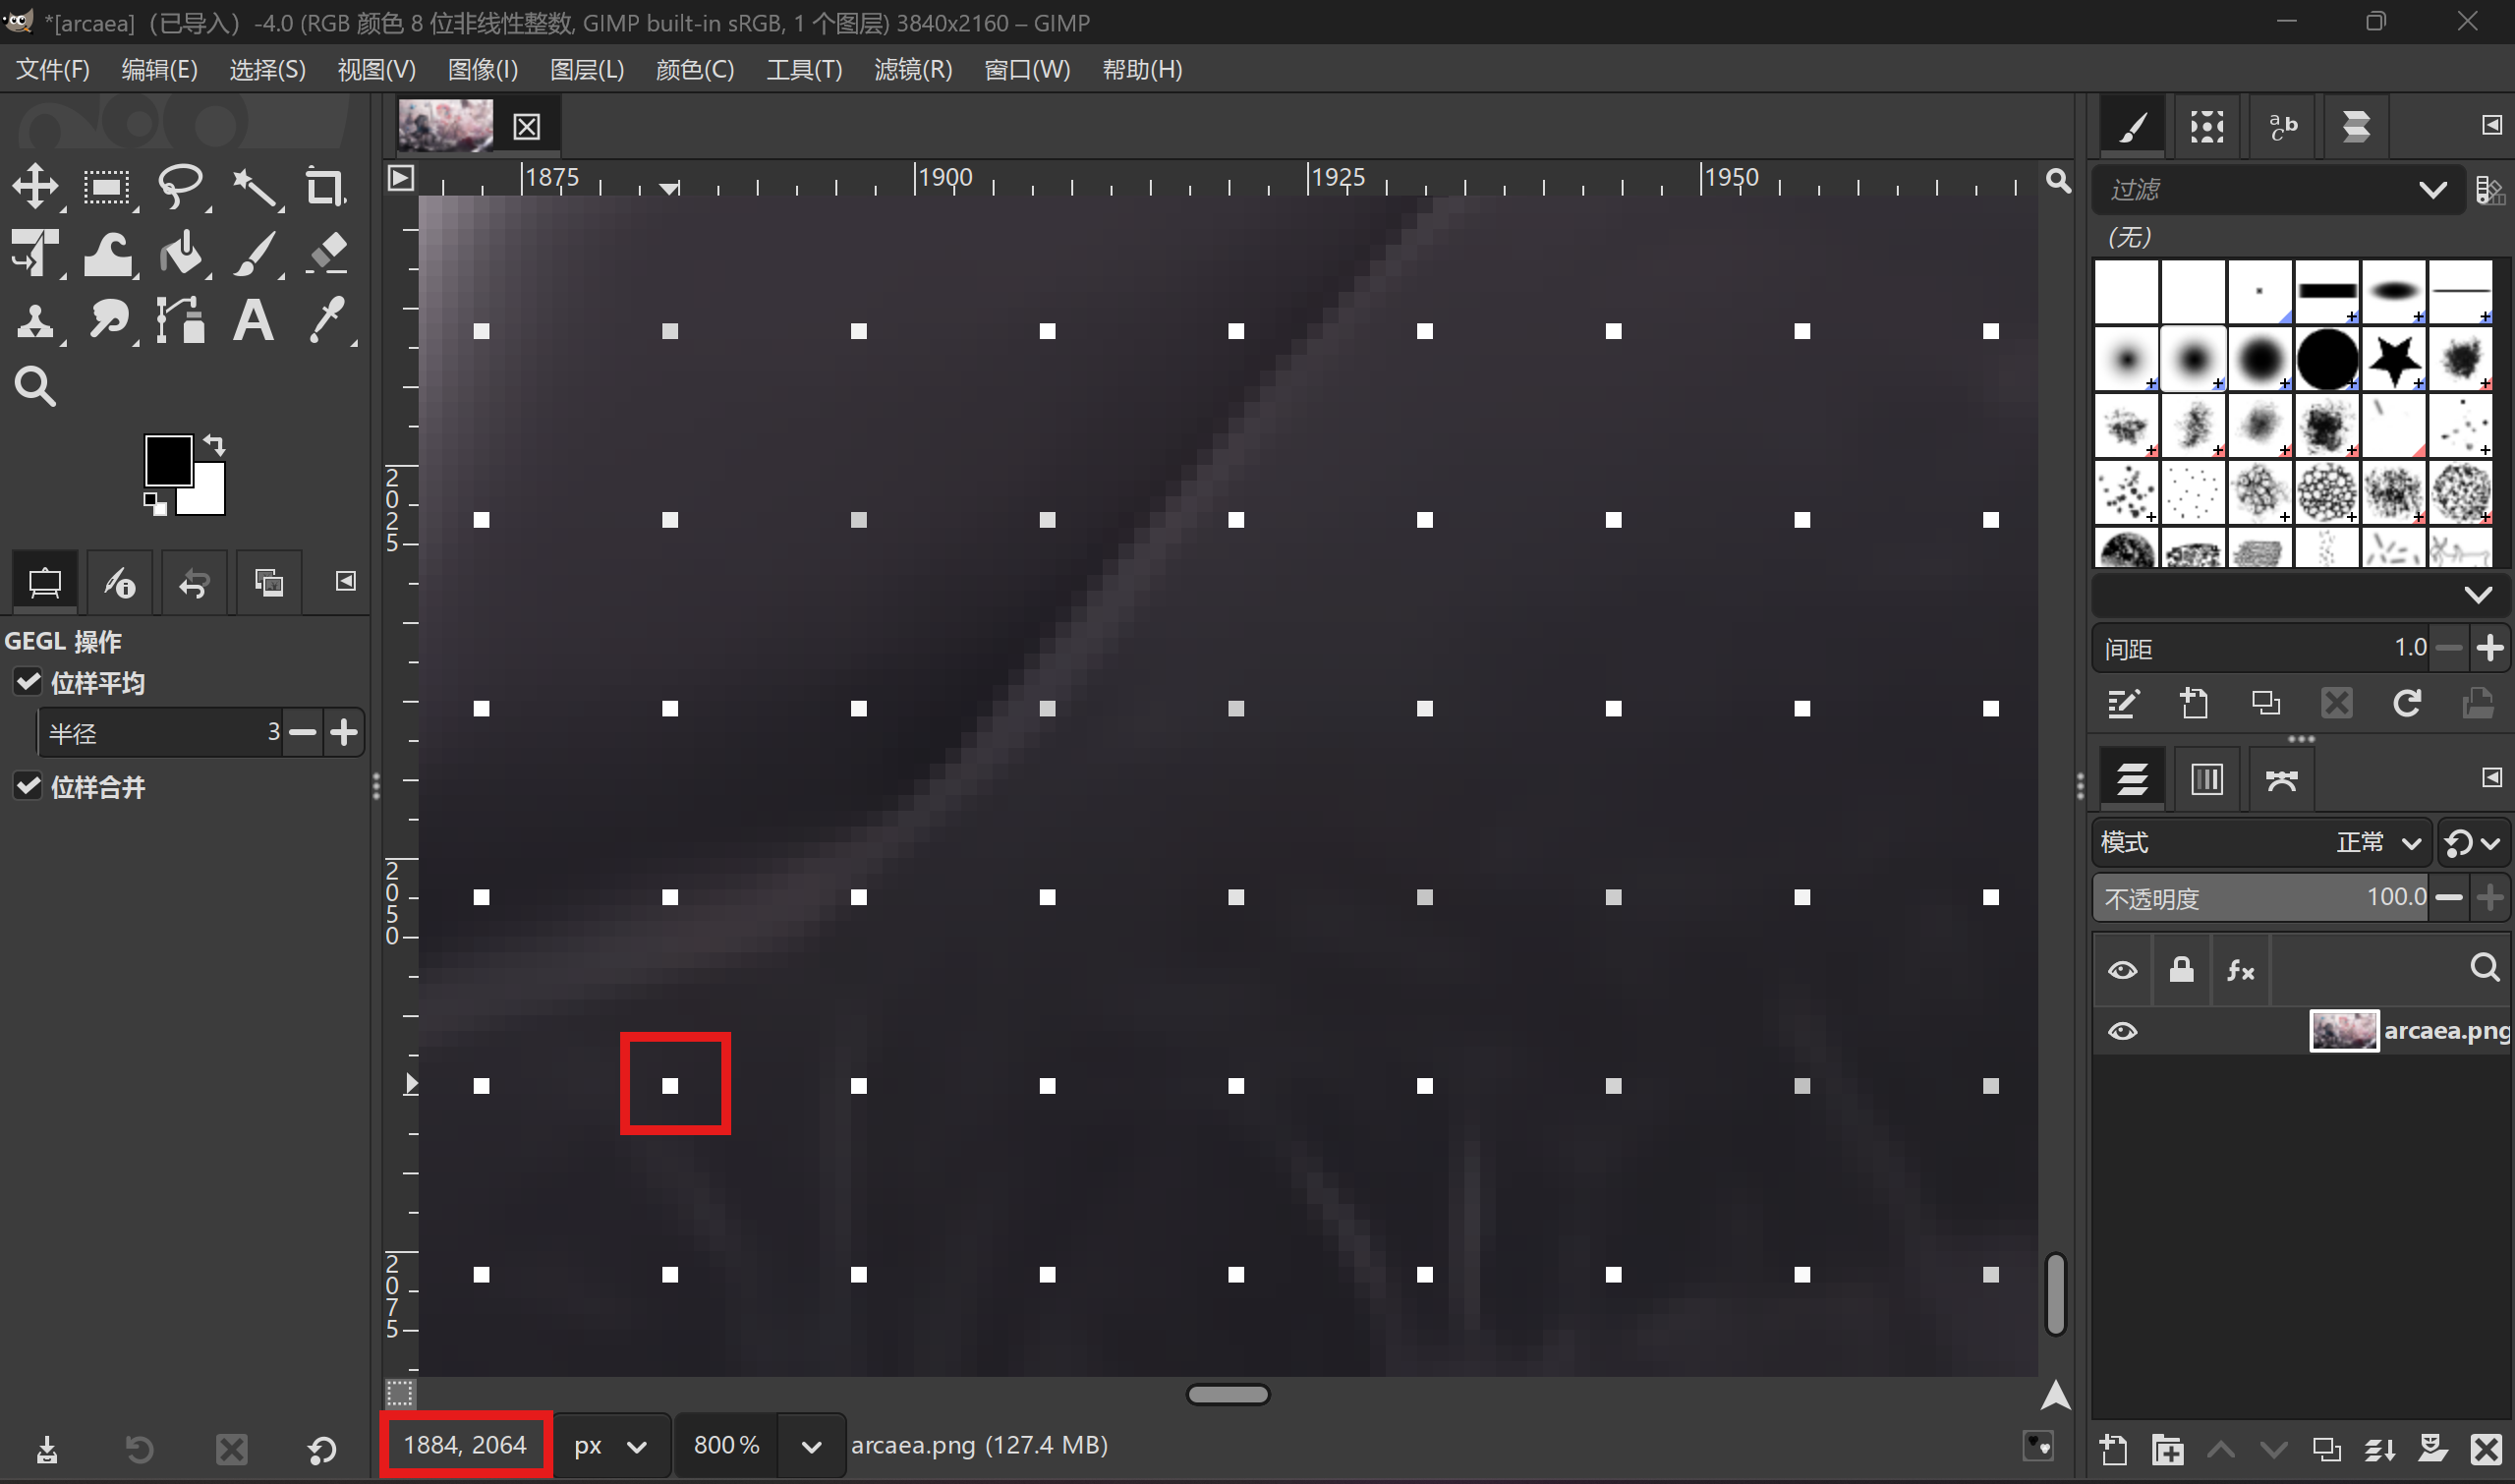Swap foreground and background colors
Screen dimensions: 2515x1484
[x=214, y=444]
